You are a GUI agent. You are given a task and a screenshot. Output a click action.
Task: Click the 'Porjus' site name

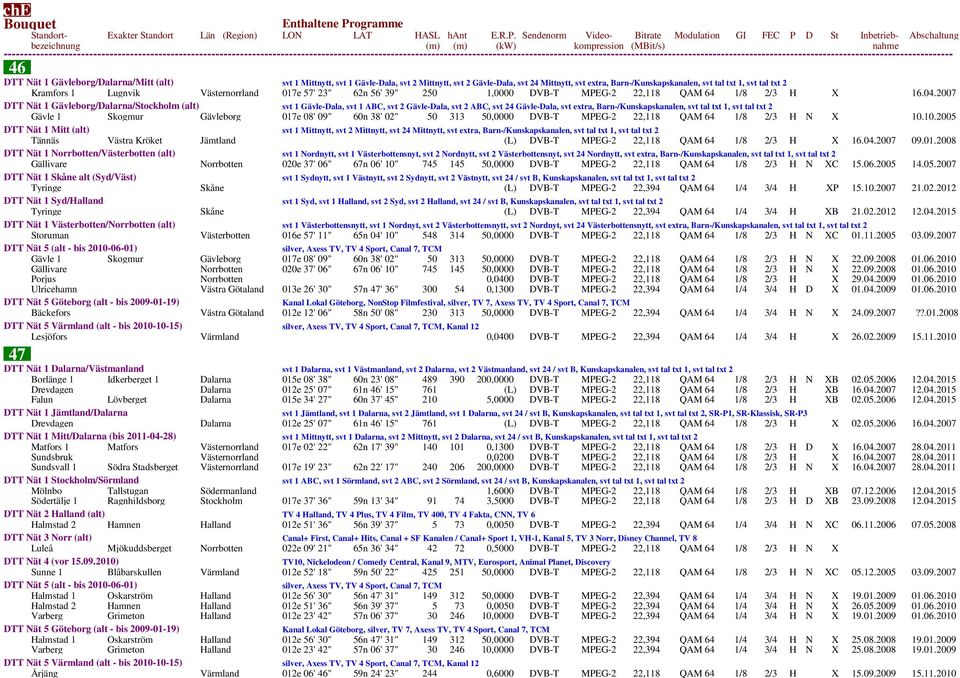[43, 279]
